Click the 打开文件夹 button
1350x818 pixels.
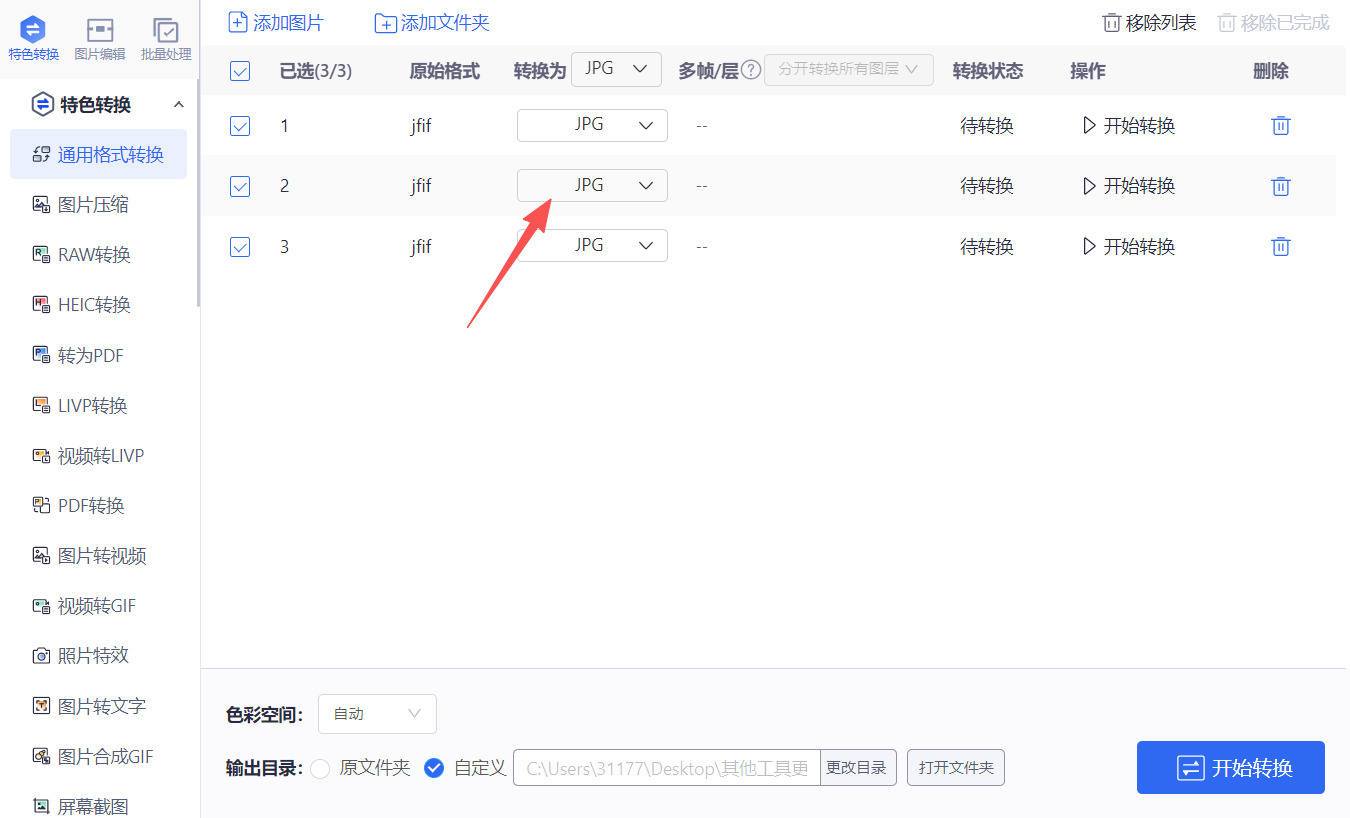point(956,768)
